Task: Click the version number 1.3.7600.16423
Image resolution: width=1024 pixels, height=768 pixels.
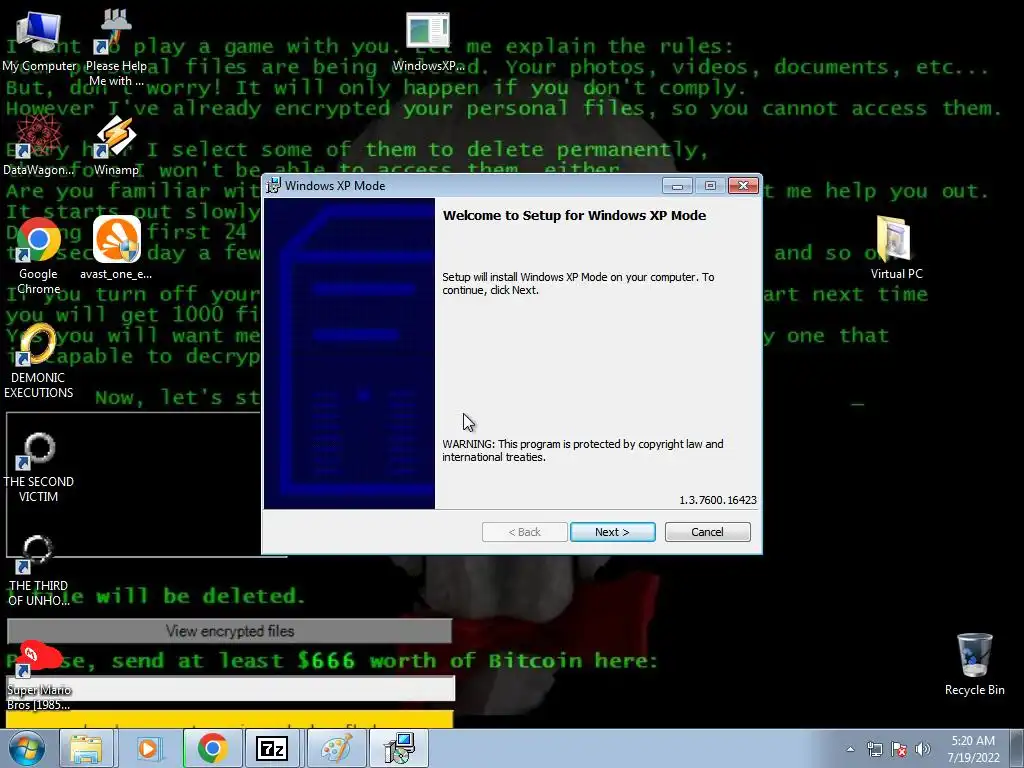Action: click(718, 500)
